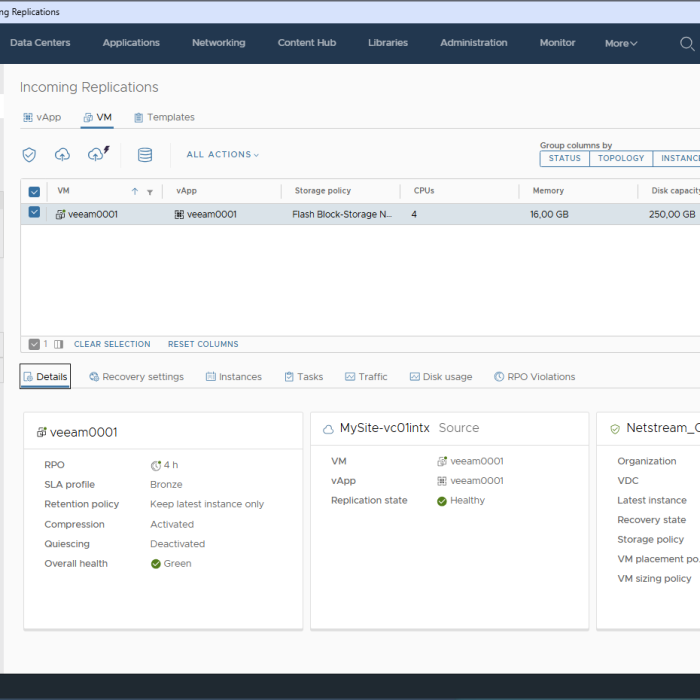Click the vApp column header
Viewport: 700px width, 700px height.
click(x=186, y=191)
